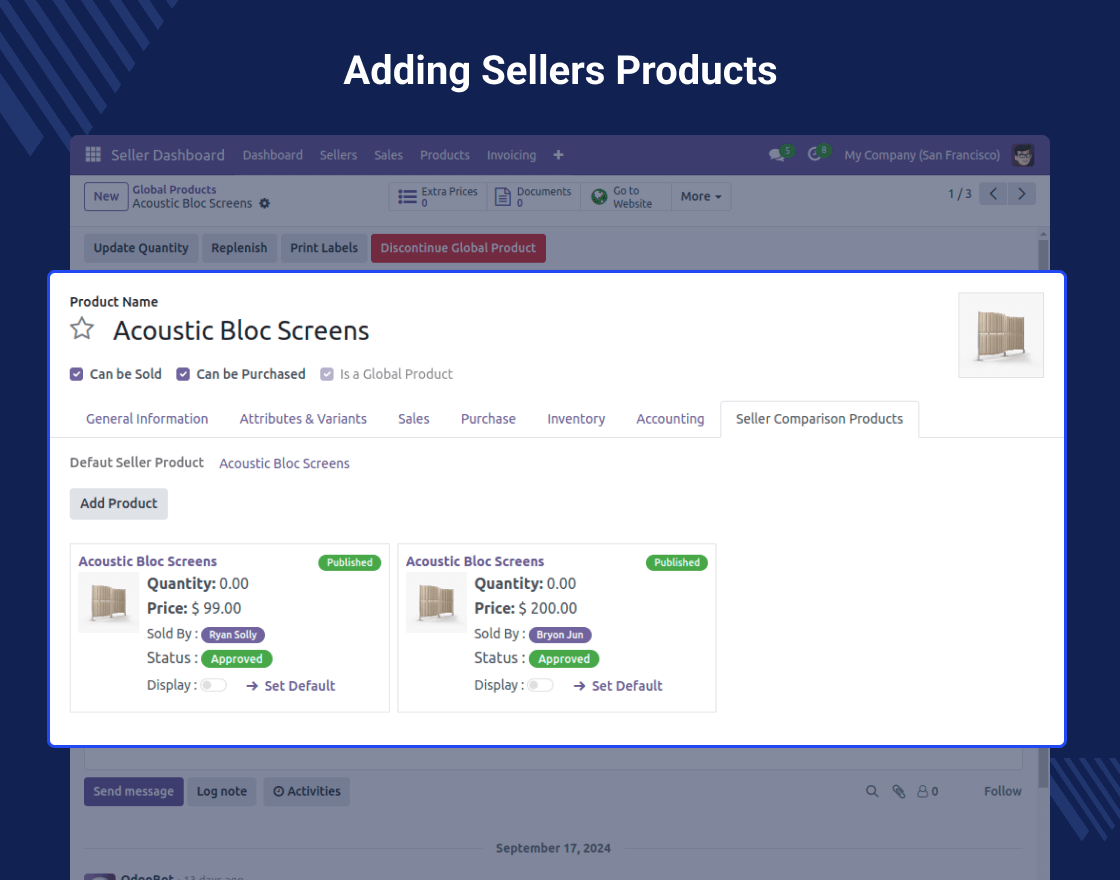
Task: Toggle Display switch on $200.00 card
Action: tap(541, 686)
